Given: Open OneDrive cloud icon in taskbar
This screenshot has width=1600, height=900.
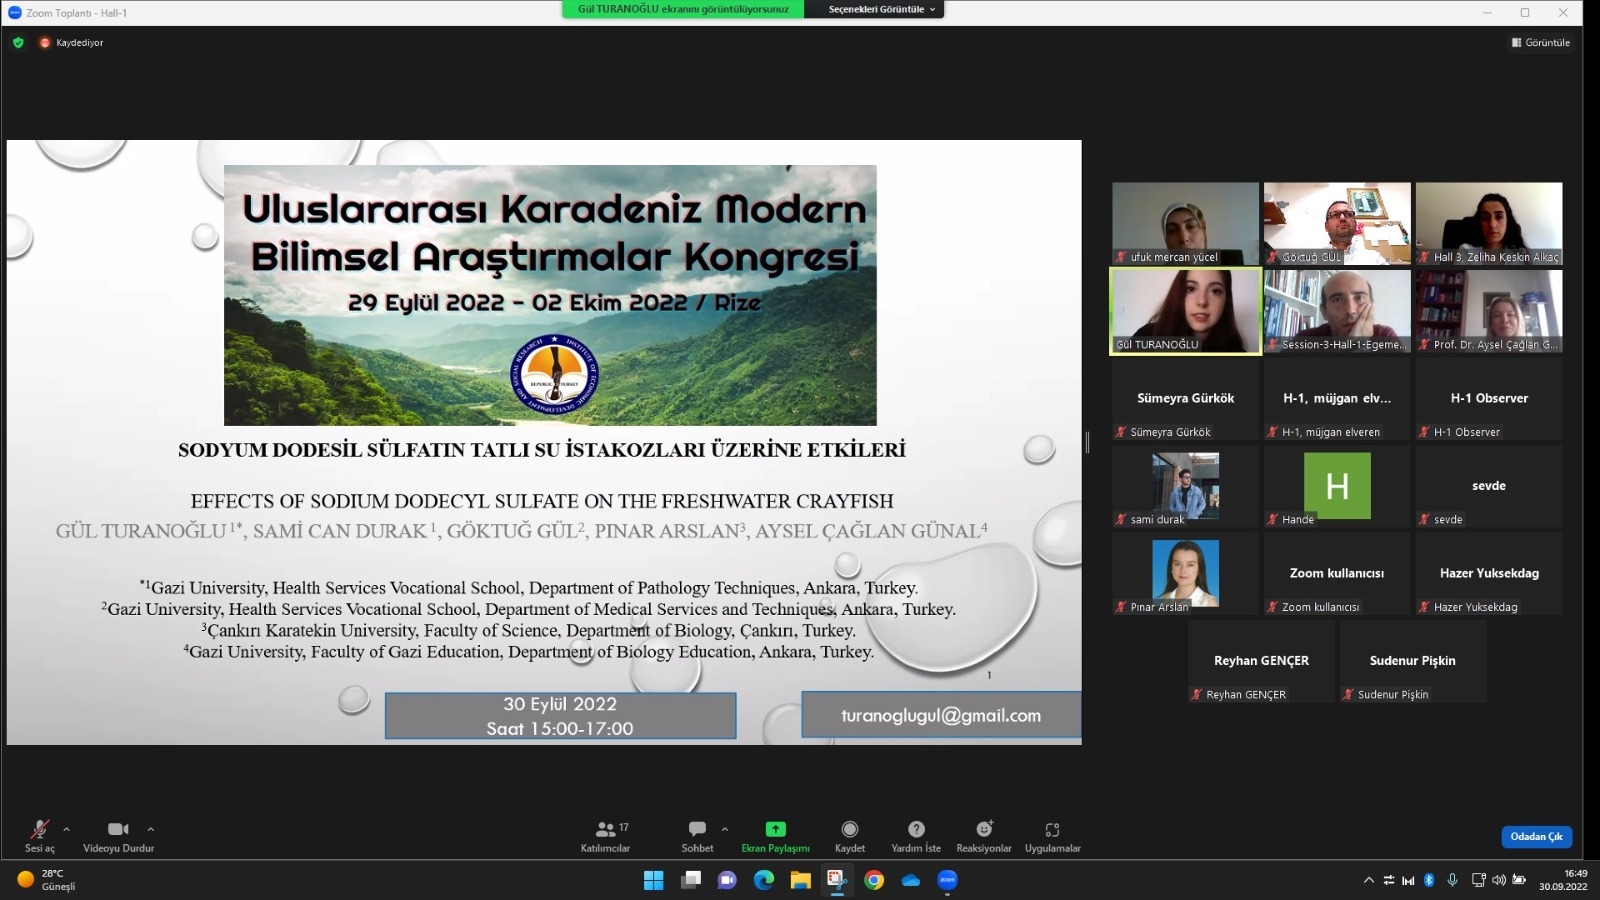Looking at the screenshot, I should [911, 880].
